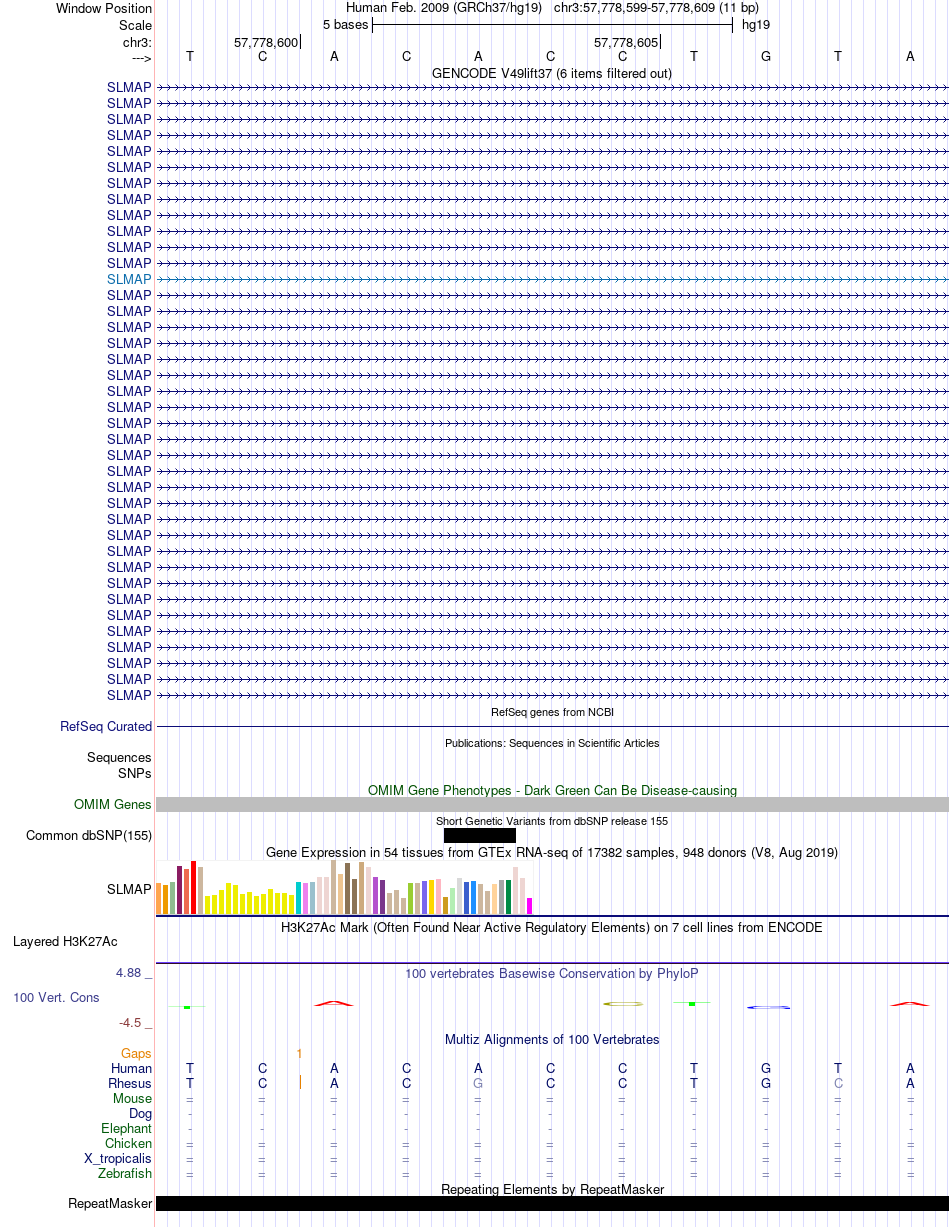Click the 'chr3:' ruler label

pos(137,42)
